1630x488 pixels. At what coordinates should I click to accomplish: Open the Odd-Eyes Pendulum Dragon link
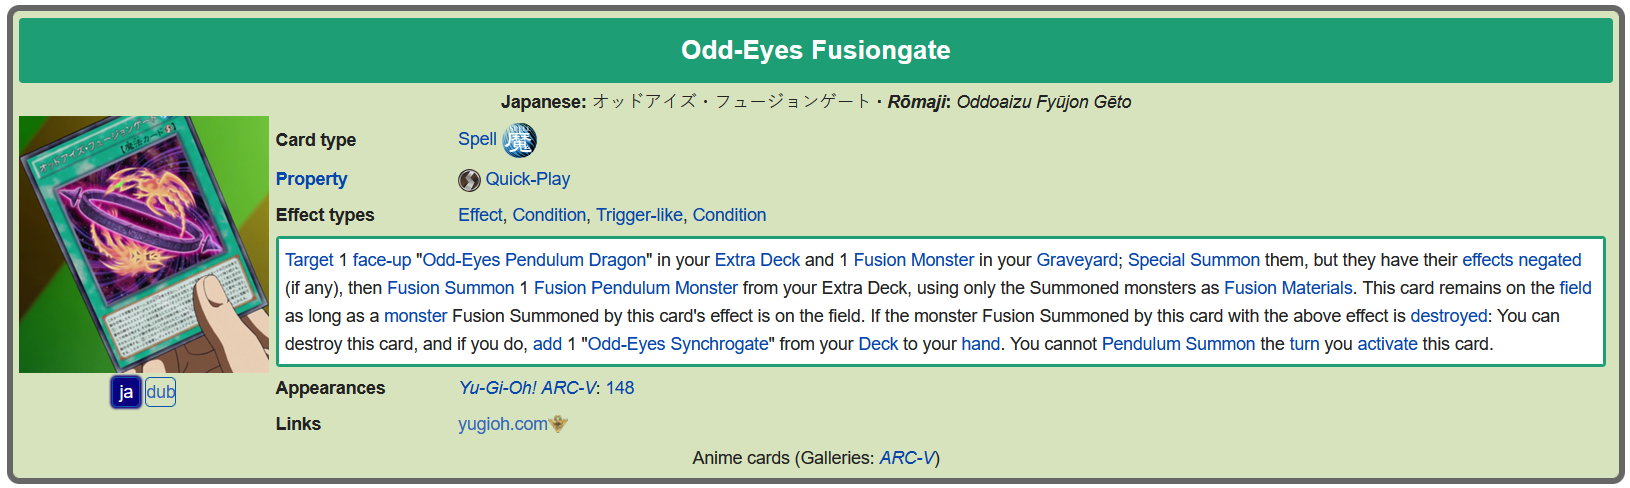pyautogui.click(x=534, y=260)
